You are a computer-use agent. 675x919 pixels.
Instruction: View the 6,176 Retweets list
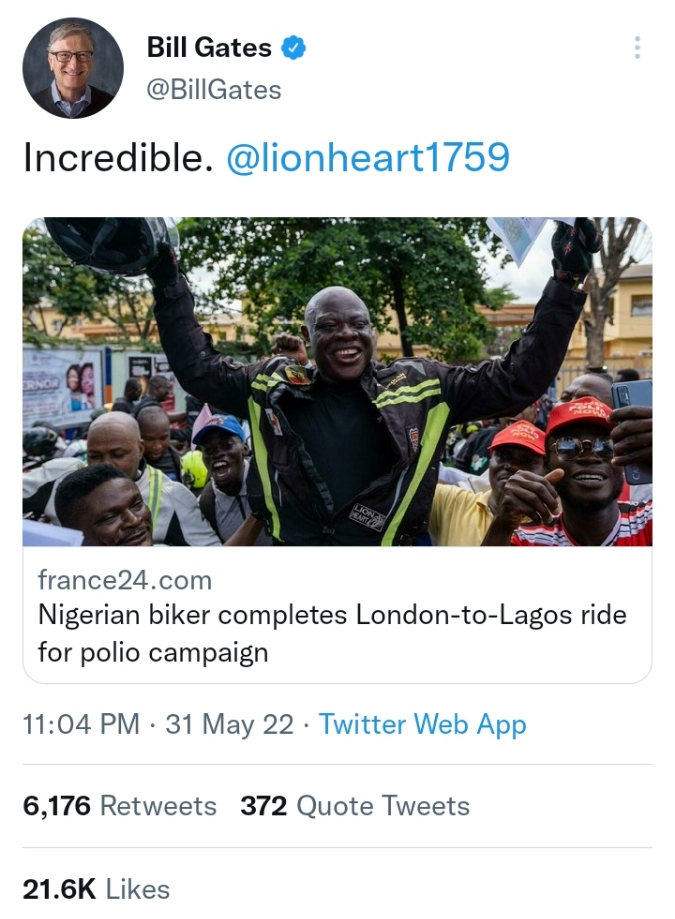click(x=120, y=806)
